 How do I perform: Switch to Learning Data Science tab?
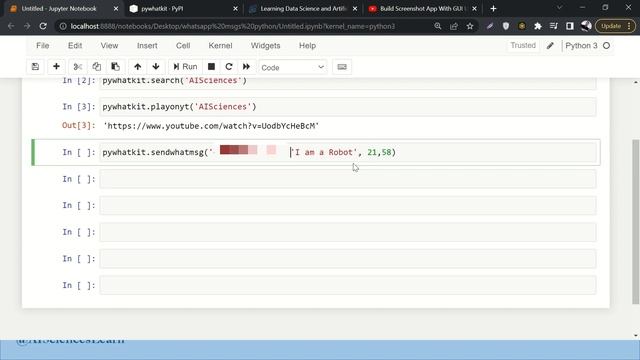coord(303,9)
